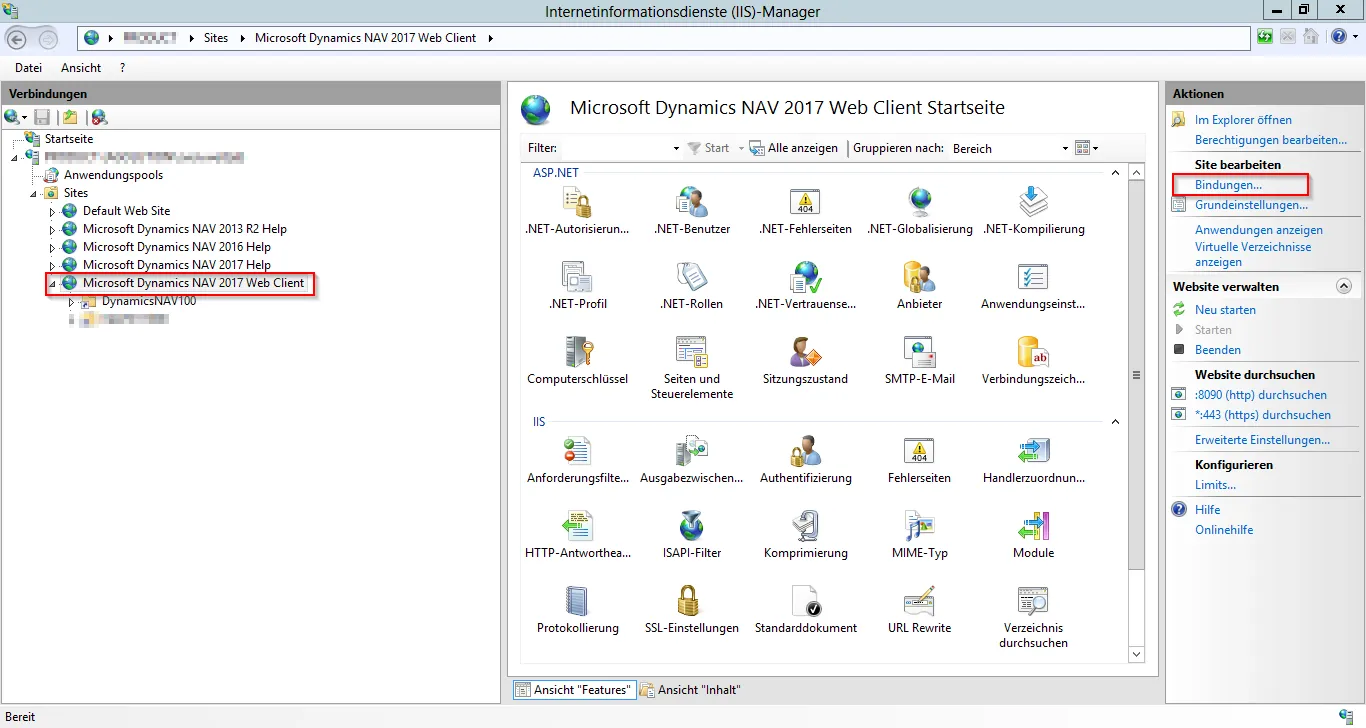The height and width of the screenshot is (728, 1366).
Task: Open the Ausgabezwischenspeicherung feature
Action: 692,460
